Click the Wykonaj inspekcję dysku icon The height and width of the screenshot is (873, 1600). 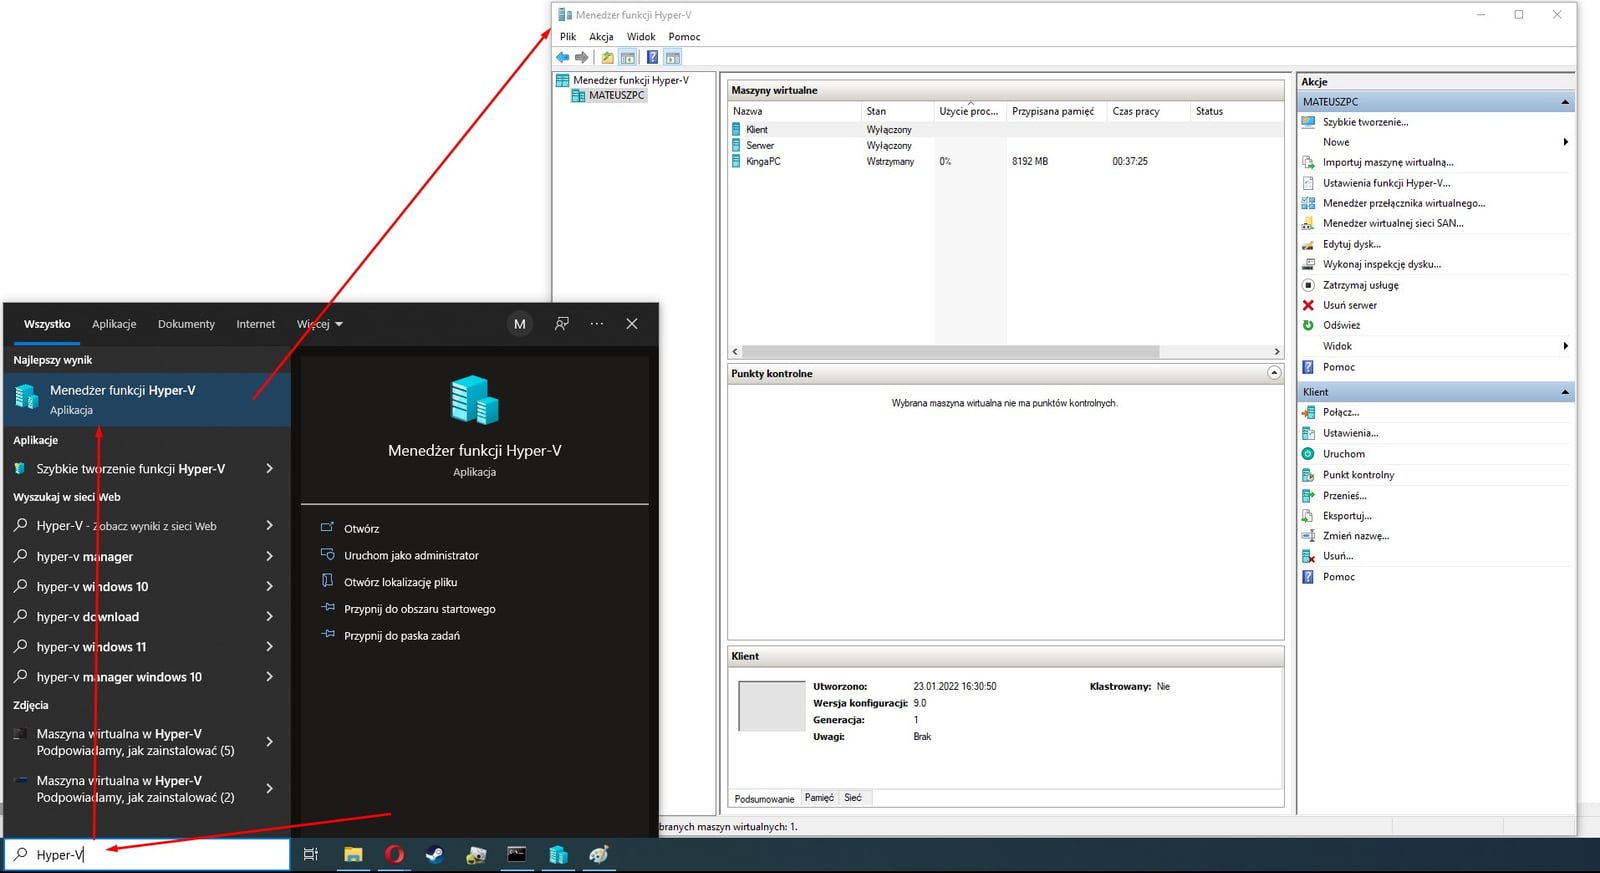[x=1308, y=264]
